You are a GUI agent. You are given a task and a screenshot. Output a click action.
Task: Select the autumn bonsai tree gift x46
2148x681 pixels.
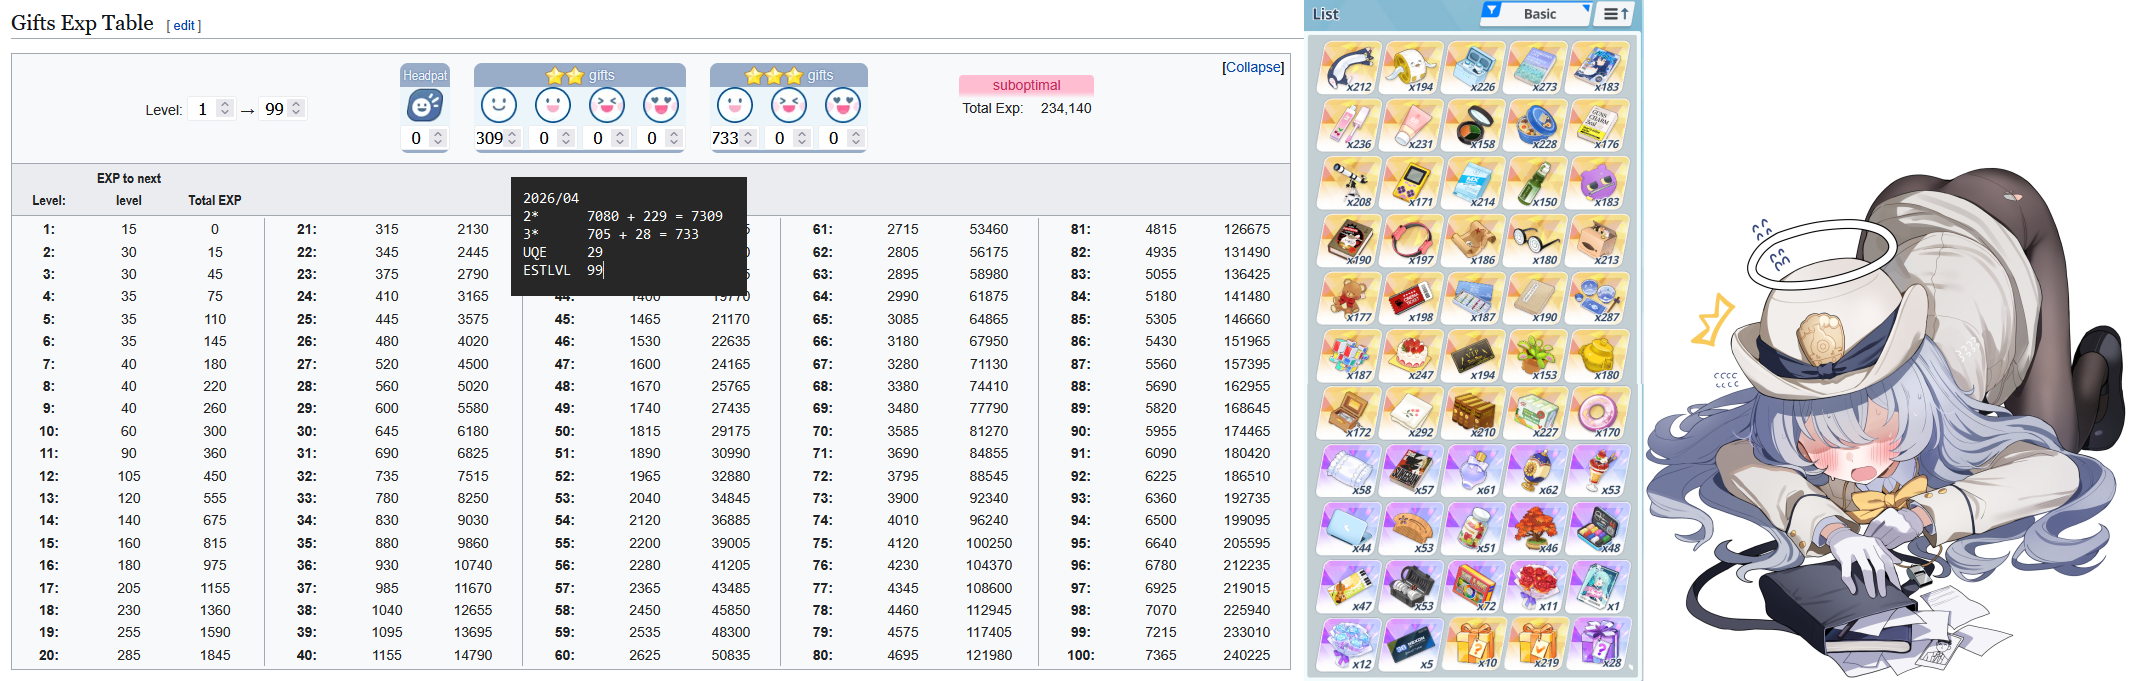1536,530
